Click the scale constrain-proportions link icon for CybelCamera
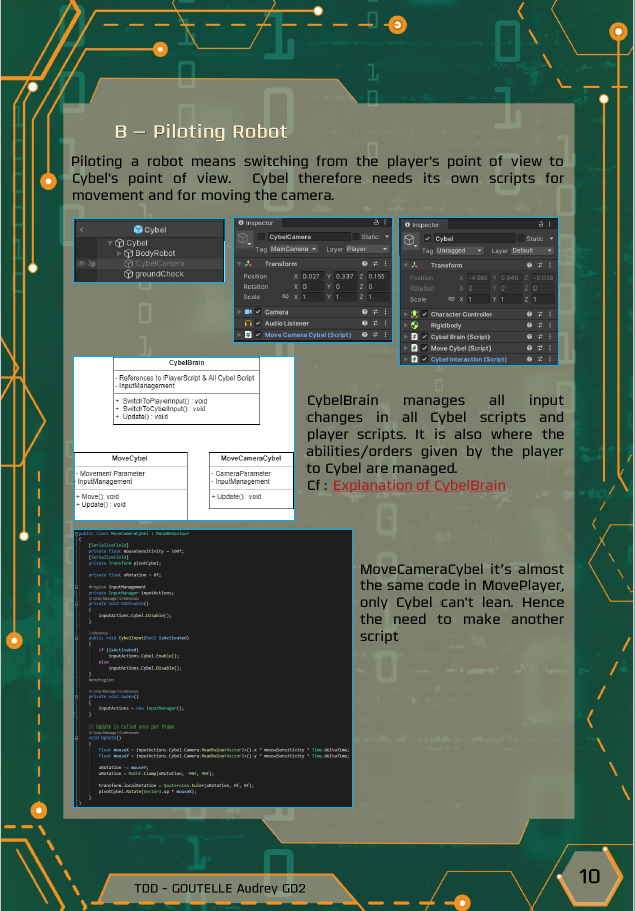635x911 pixels. 285,297
